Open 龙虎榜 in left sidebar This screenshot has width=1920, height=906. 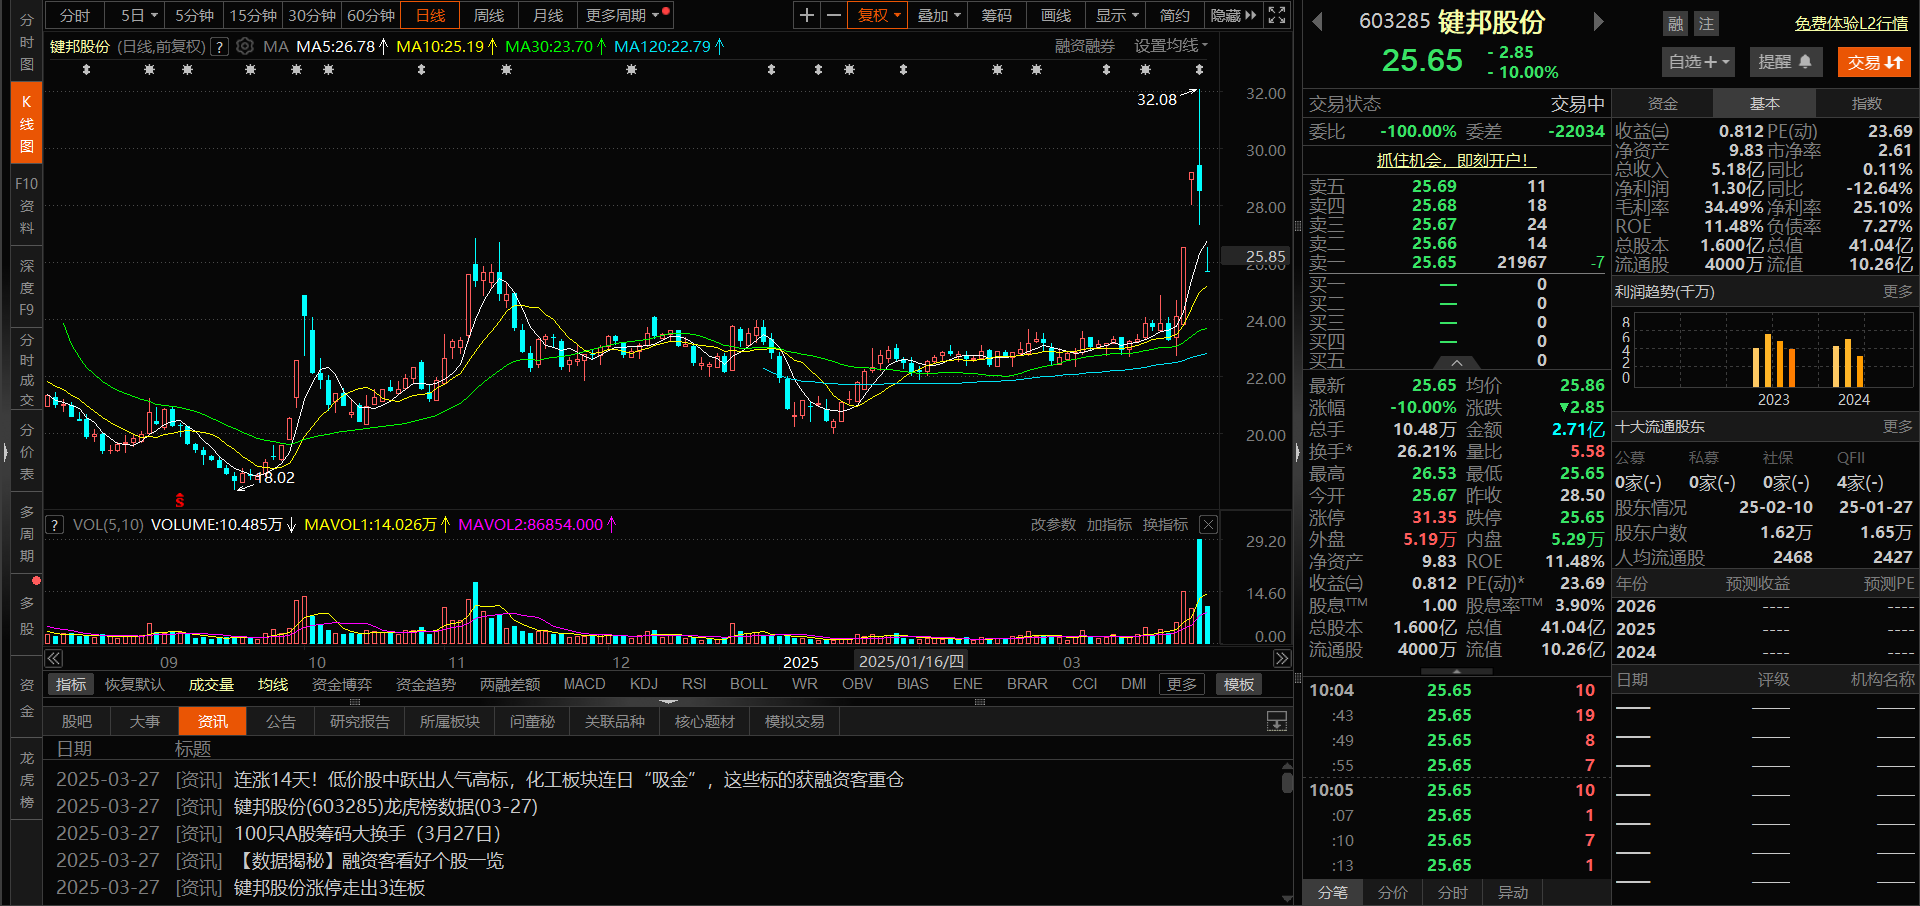27,780
